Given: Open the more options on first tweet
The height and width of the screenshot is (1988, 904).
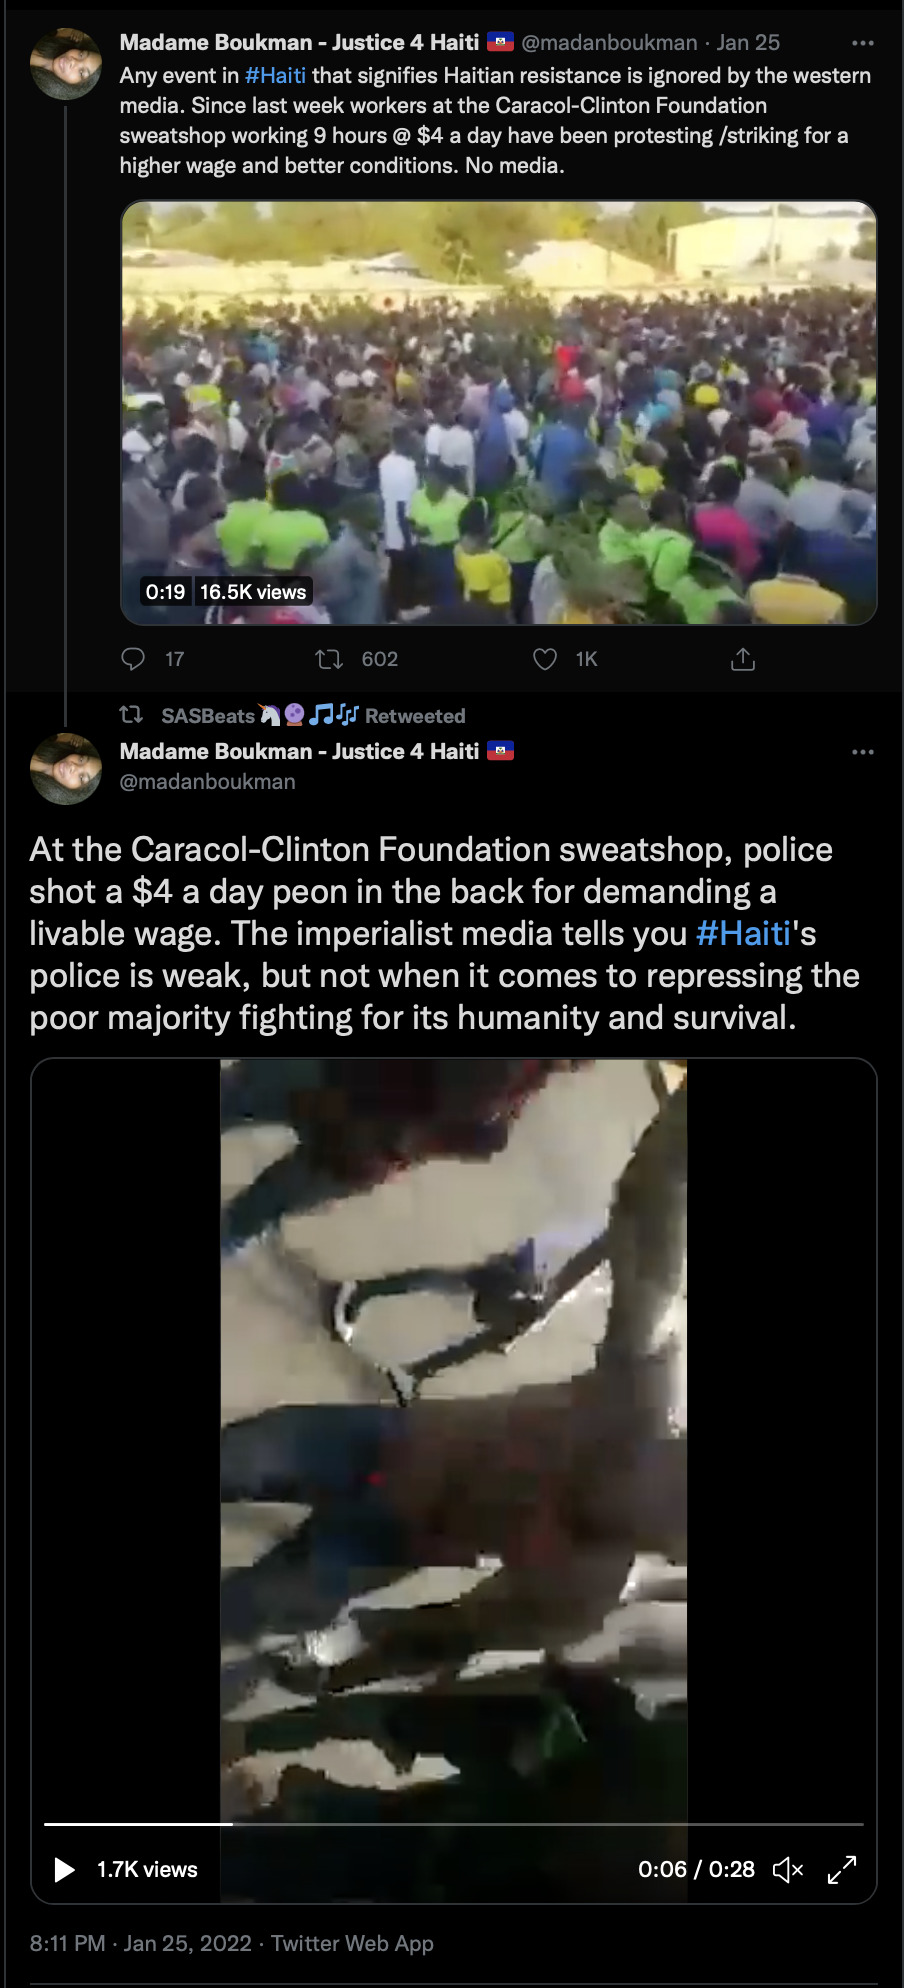Looking at the screenshot, I should point(863,43).
